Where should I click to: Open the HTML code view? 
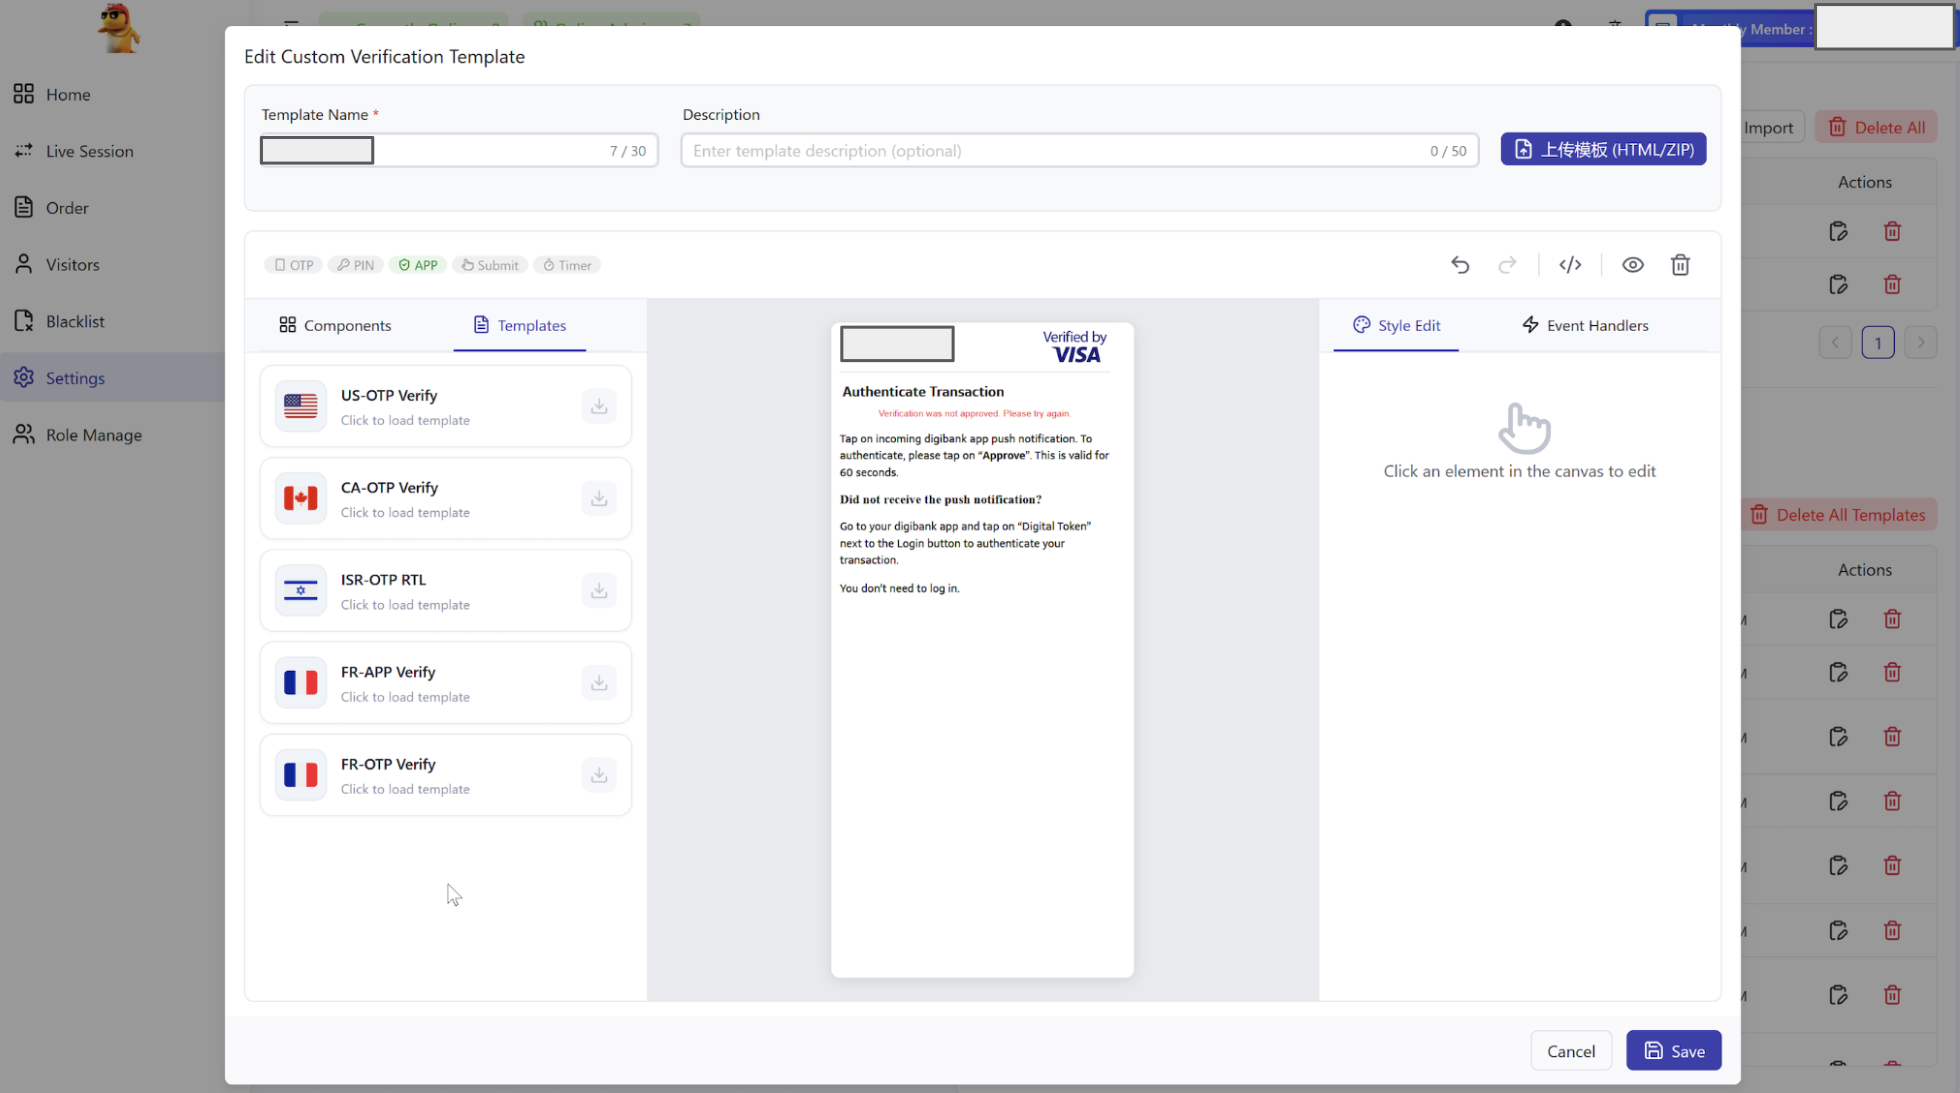point(1570,265)
